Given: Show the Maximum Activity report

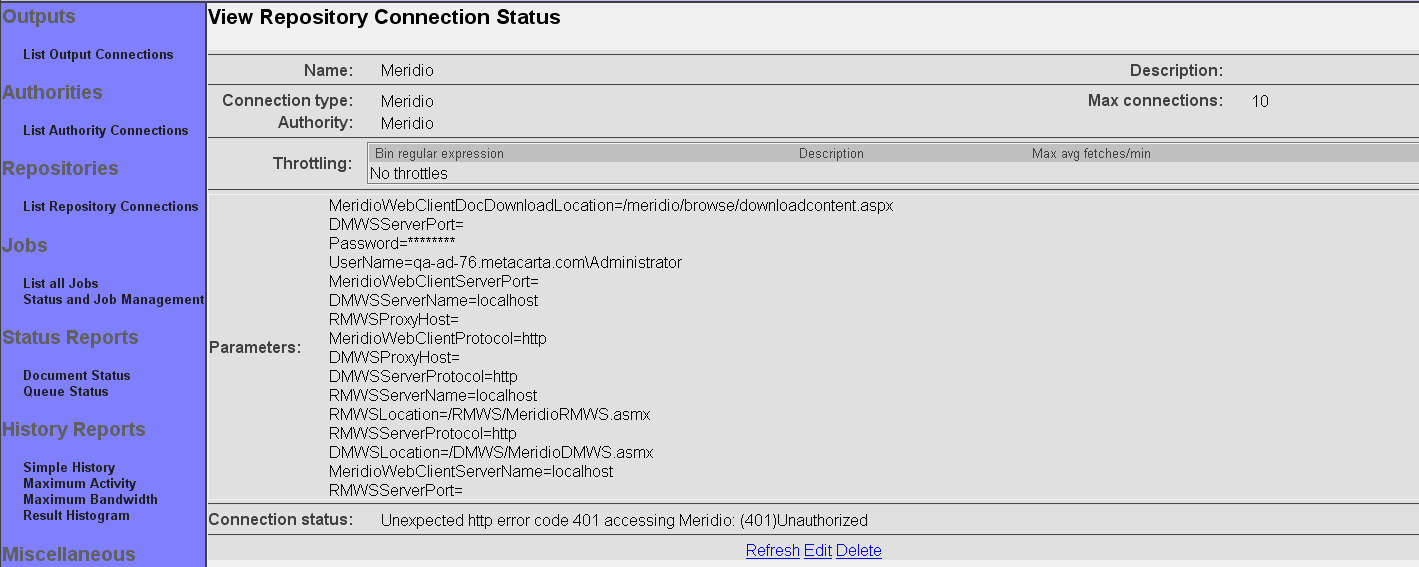Looking at the screenshot, I should pyautogui.click(x=79, y=484).
